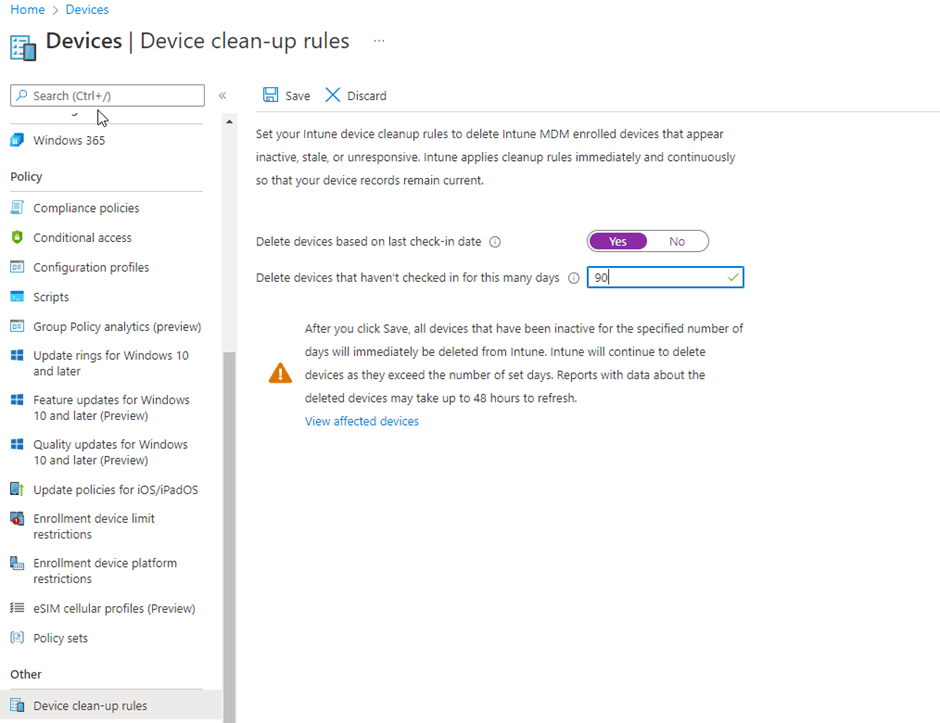
Task: Click the Conditional access shield icon
Action: coord(16,238)
